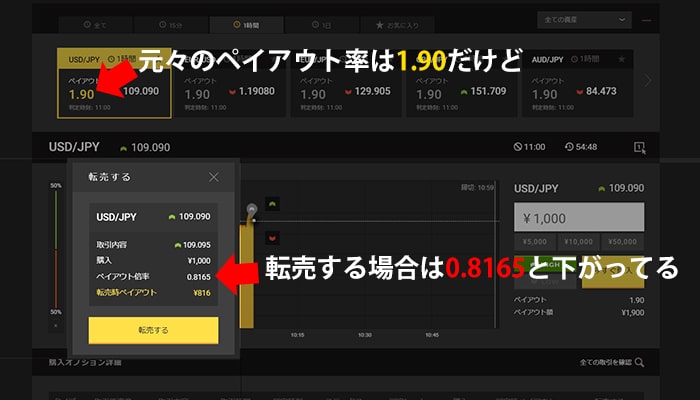700x400 pixels.
Task: Choose the green HIGH button
Action: pos(546,264)
